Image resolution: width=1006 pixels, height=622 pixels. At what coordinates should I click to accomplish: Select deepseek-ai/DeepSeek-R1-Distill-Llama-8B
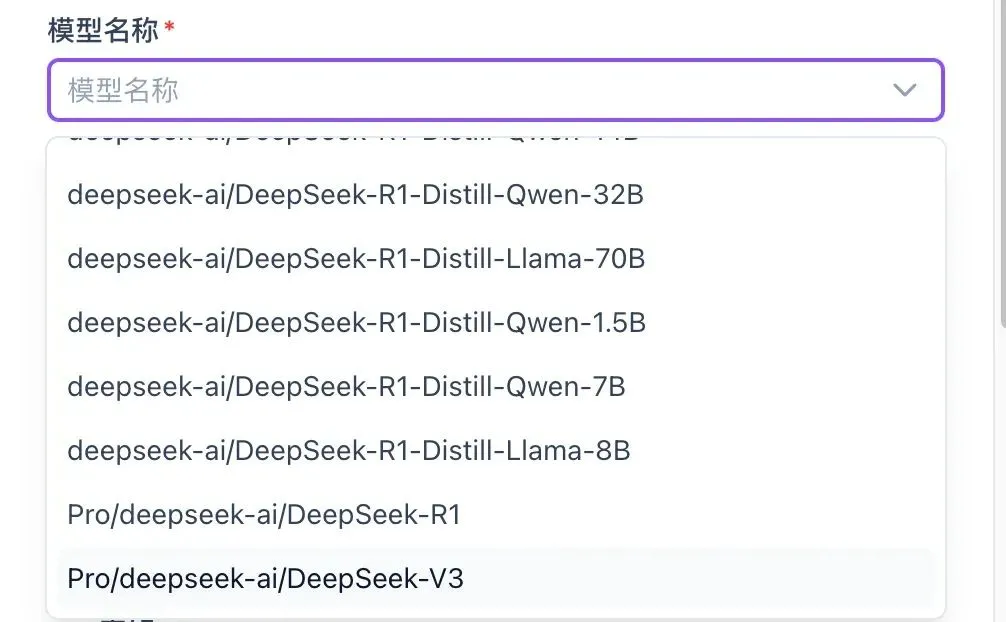point(348,451)
